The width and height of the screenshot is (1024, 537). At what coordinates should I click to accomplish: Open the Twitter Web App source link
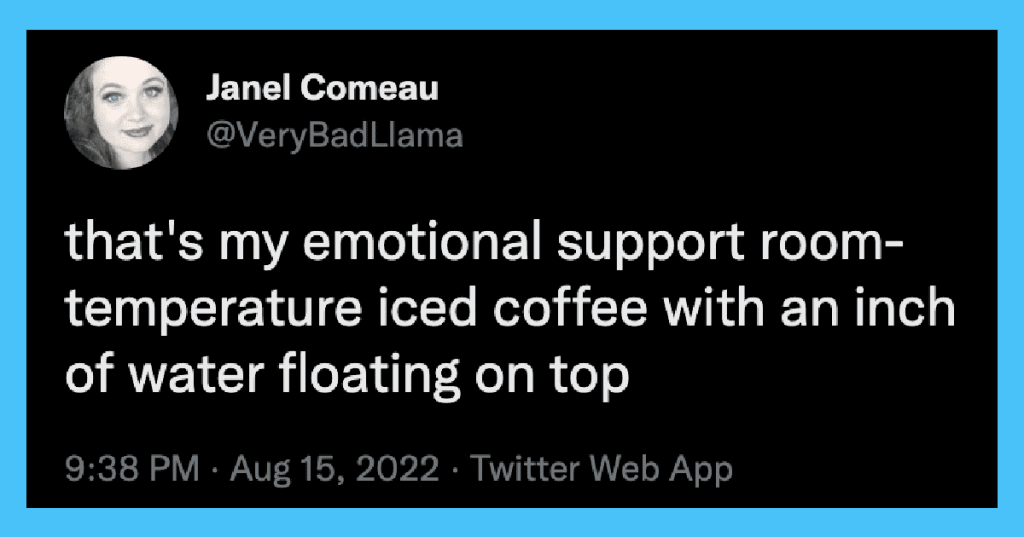tap(601, 469)
